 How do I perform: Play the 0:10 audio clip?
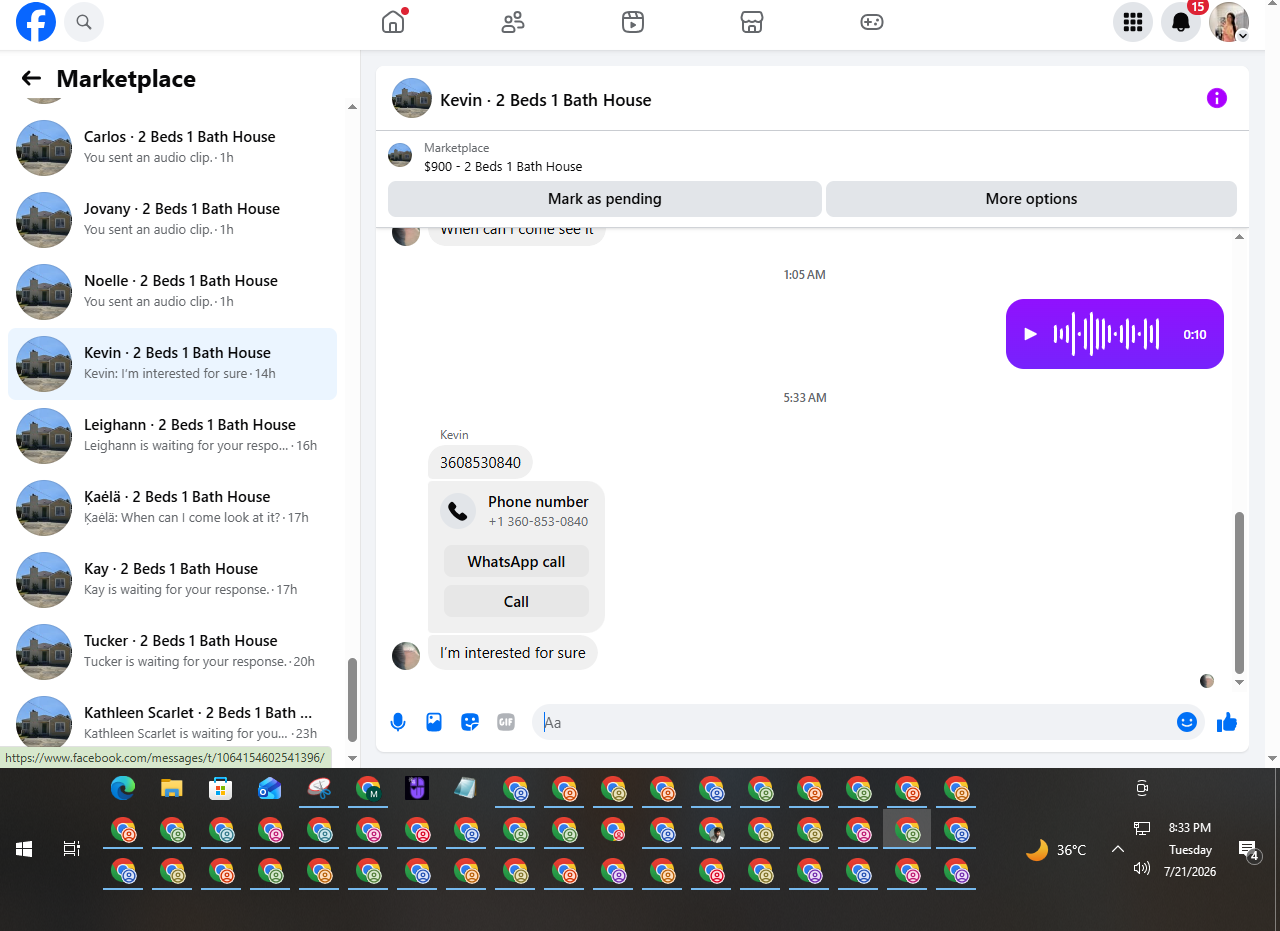pos(1030,334)
